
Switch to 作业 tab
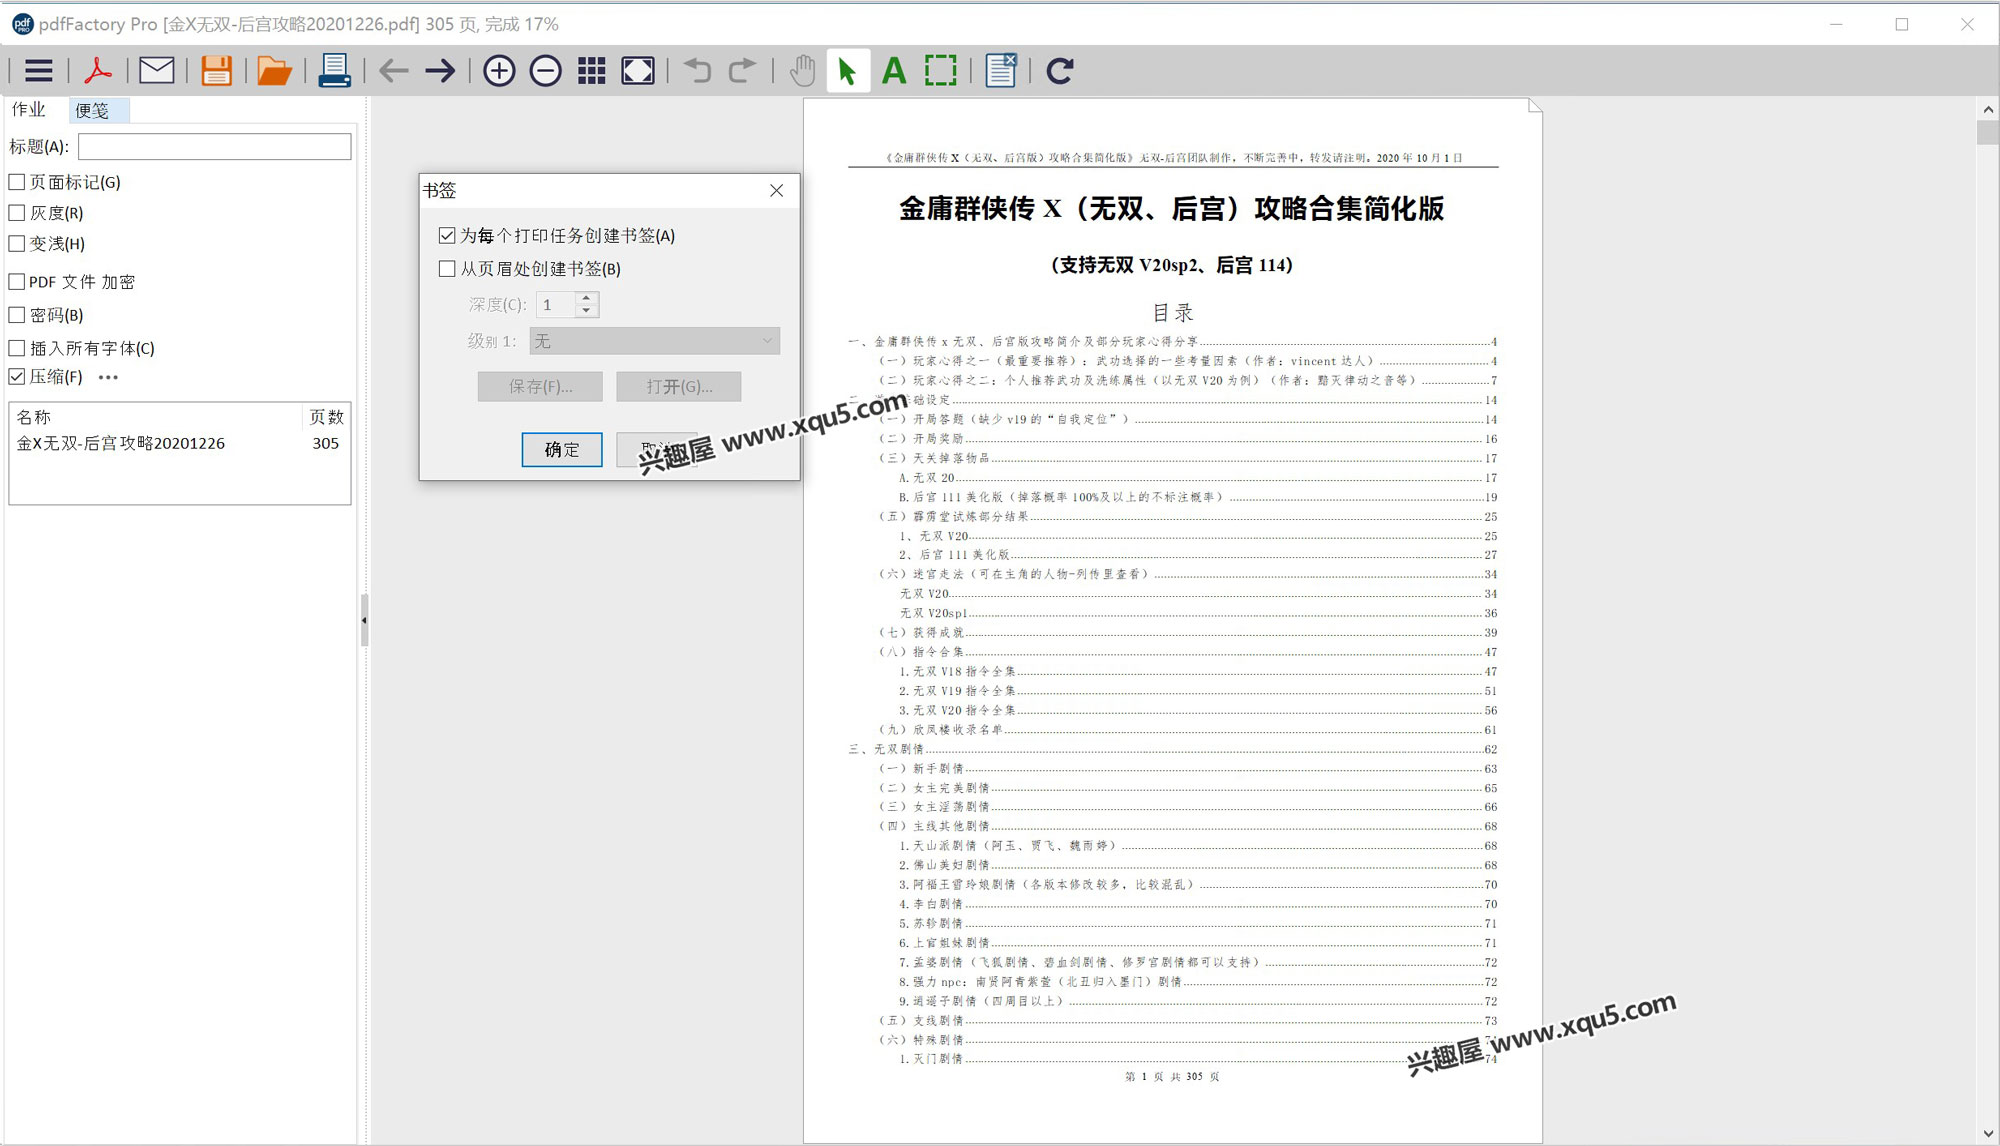click(x=29, y=109)
